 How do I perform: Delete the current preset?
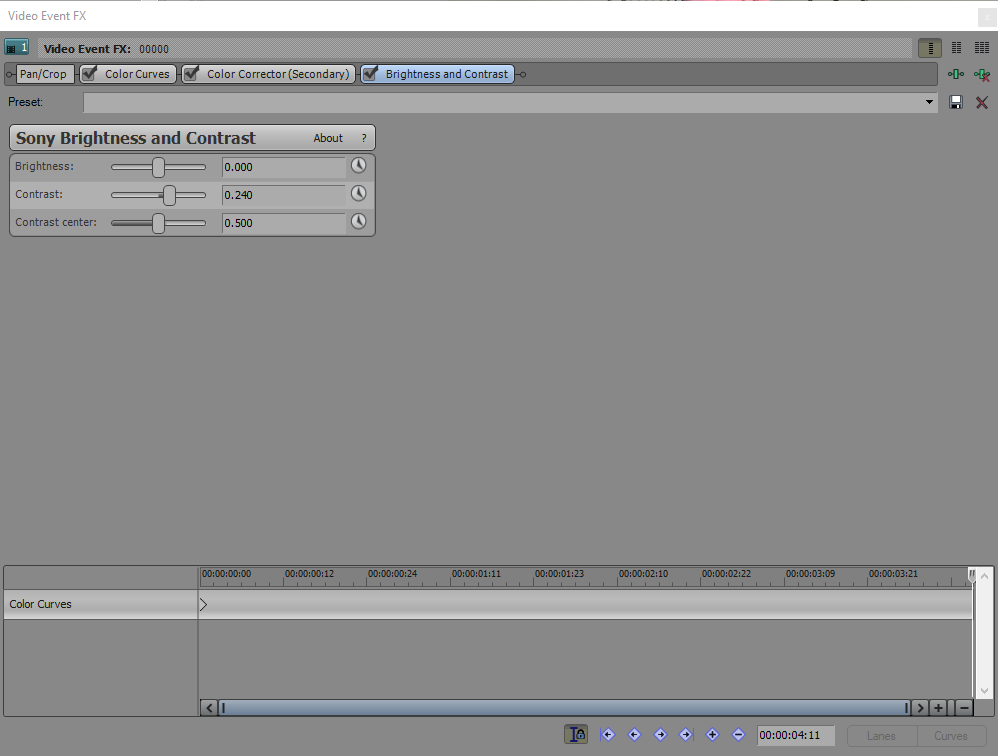point(982,102)
